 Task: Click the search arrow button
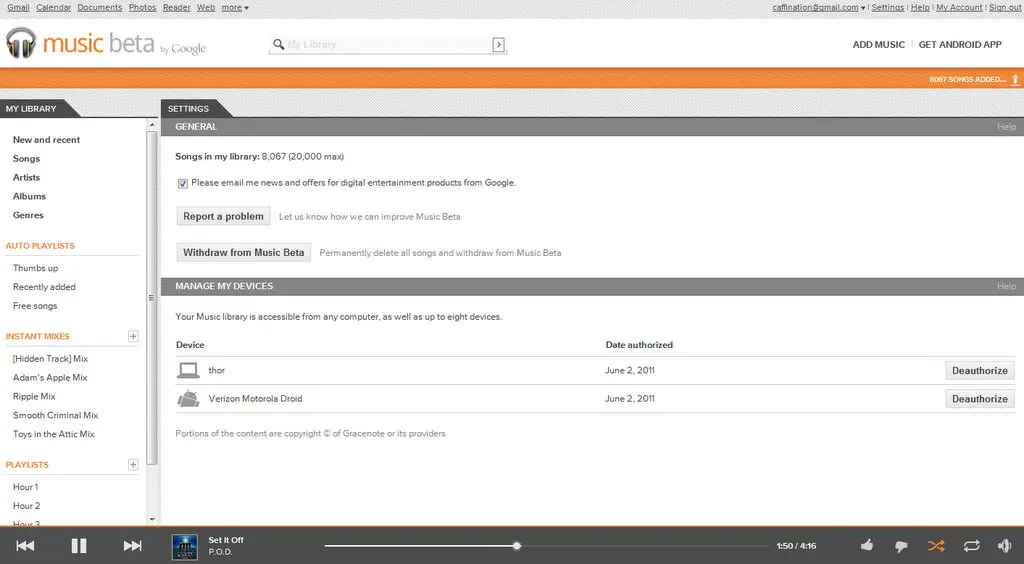point(498,45)
